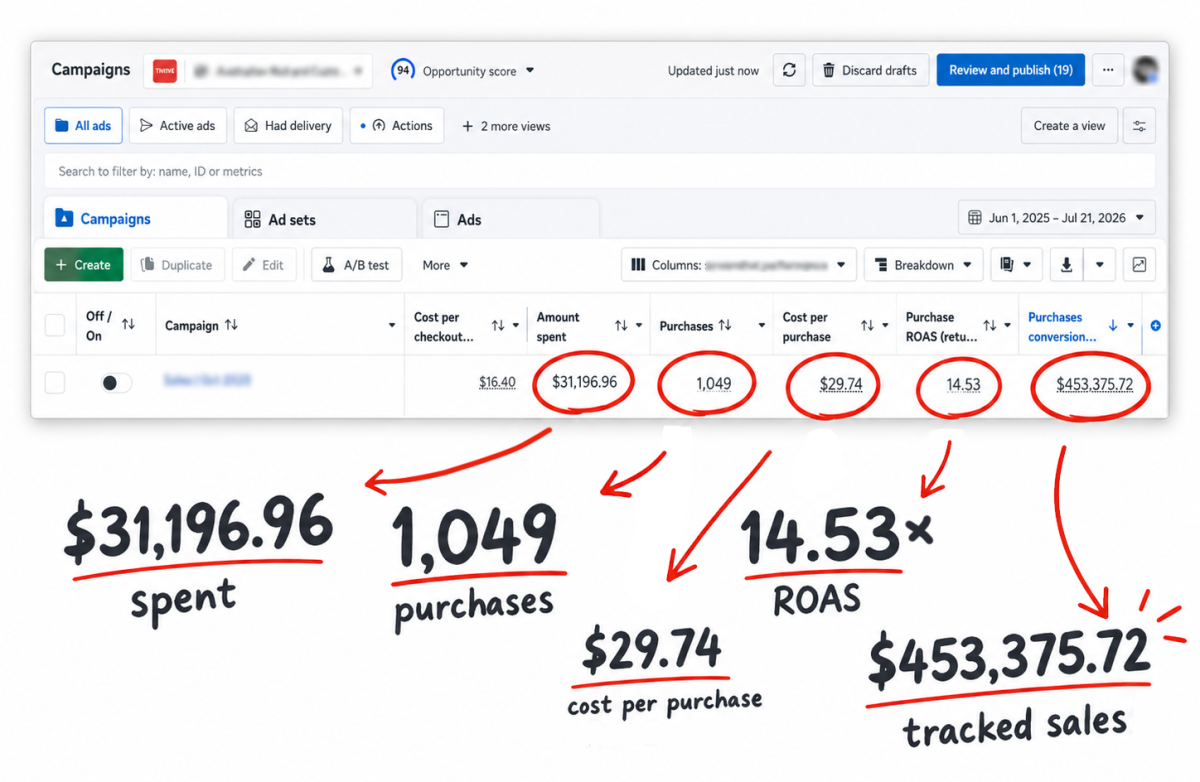The image size is (1200, 782).
Task: Open the view filter settings sliders icon
Action: click(x=1139, y=126)
